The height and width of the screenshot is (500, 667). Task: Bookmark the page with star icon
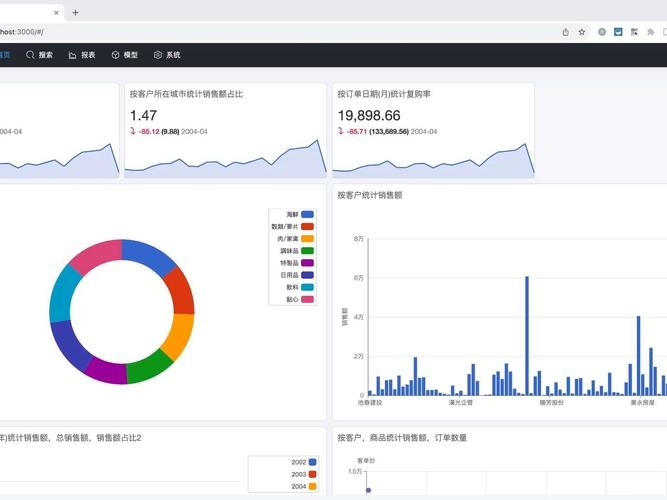tap(582, 32)
